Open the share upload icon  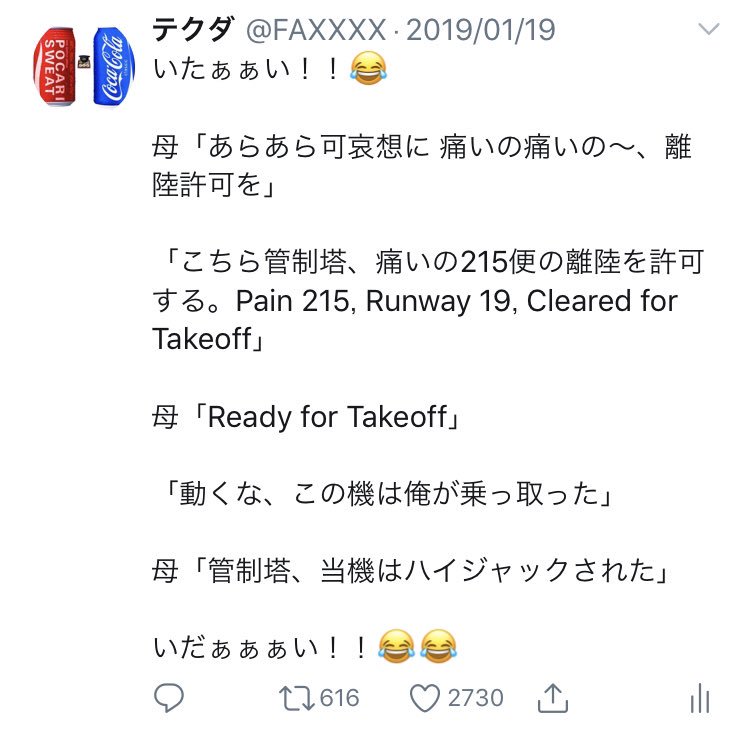pos(552,698)
